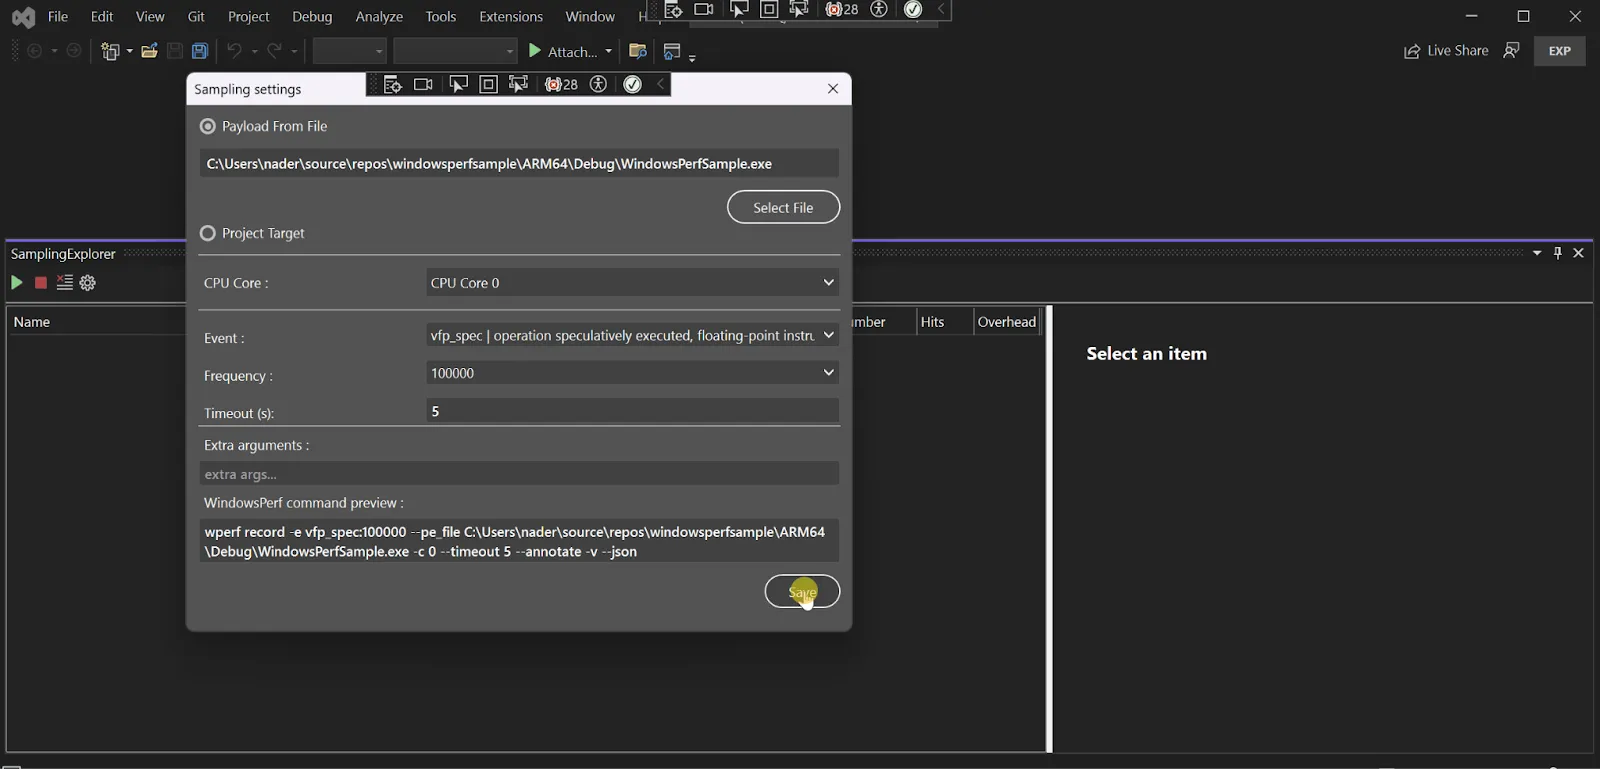Expand the CPU Core dropdown
The image size is (1600, 769).
click(x=632, y=283)
